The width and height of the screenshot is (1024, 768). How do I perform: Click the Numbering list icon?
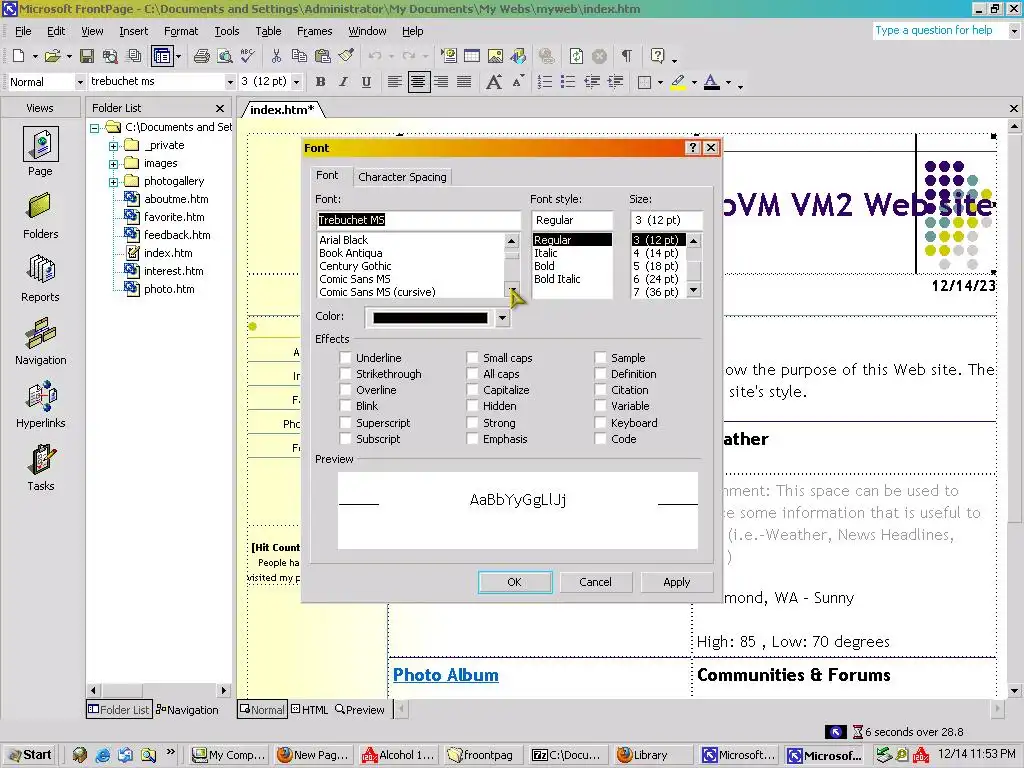coord(545,82)
